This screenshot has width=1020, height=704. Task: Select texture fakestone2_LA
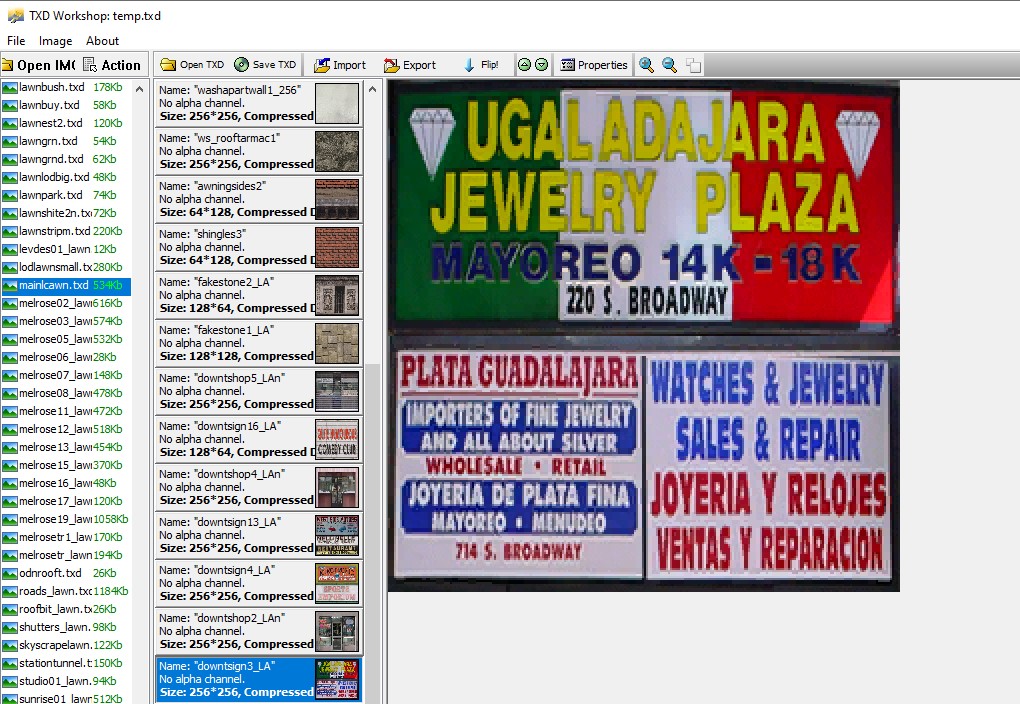tap(258, 295)
